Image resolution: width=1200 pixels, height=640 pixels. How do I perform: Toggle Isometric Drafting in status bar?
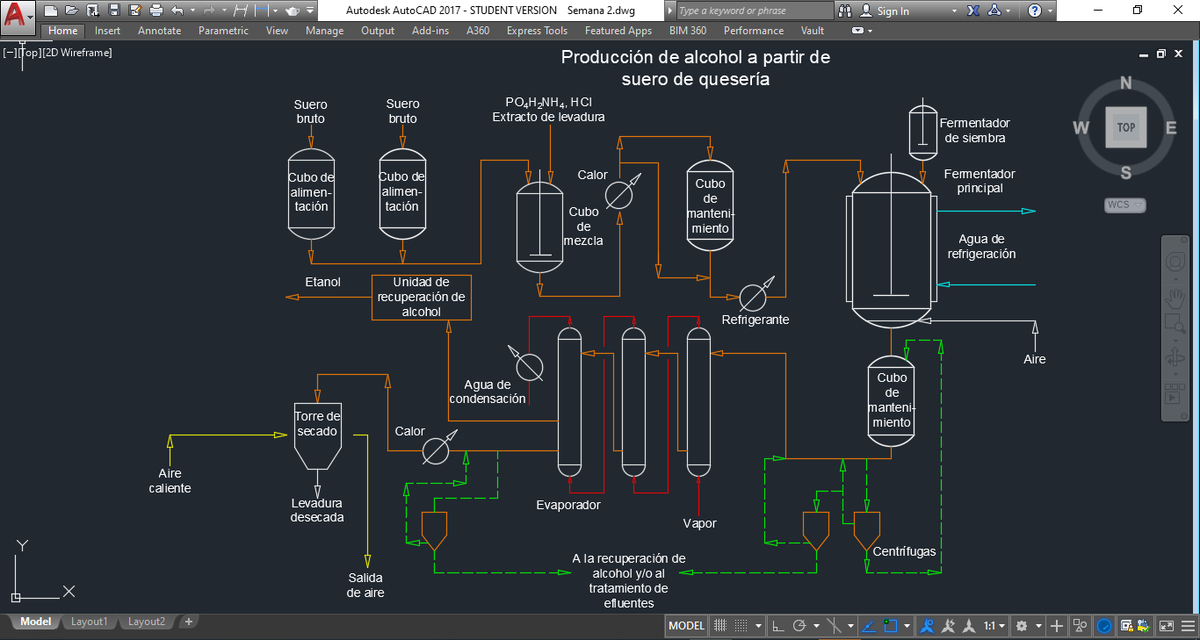pyautogui.click(x=833, y=625)
